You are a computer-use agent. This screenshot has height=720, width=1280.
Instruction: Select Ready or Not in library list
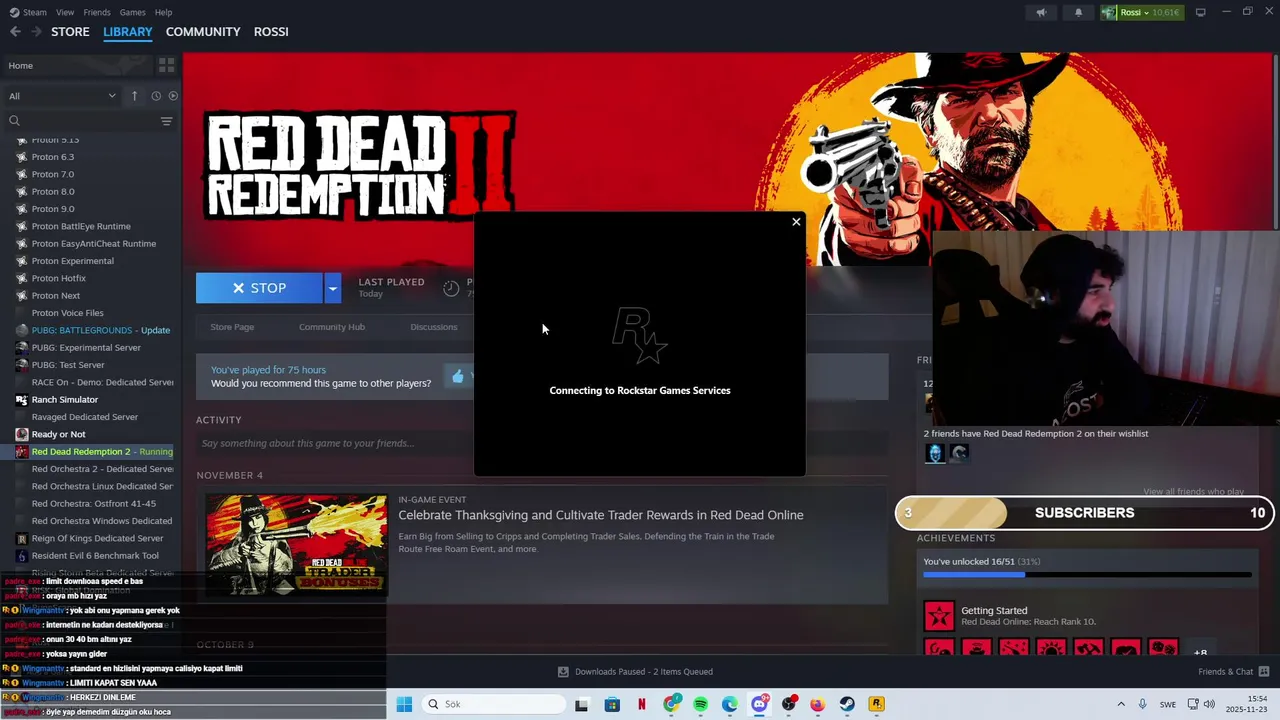58,435
